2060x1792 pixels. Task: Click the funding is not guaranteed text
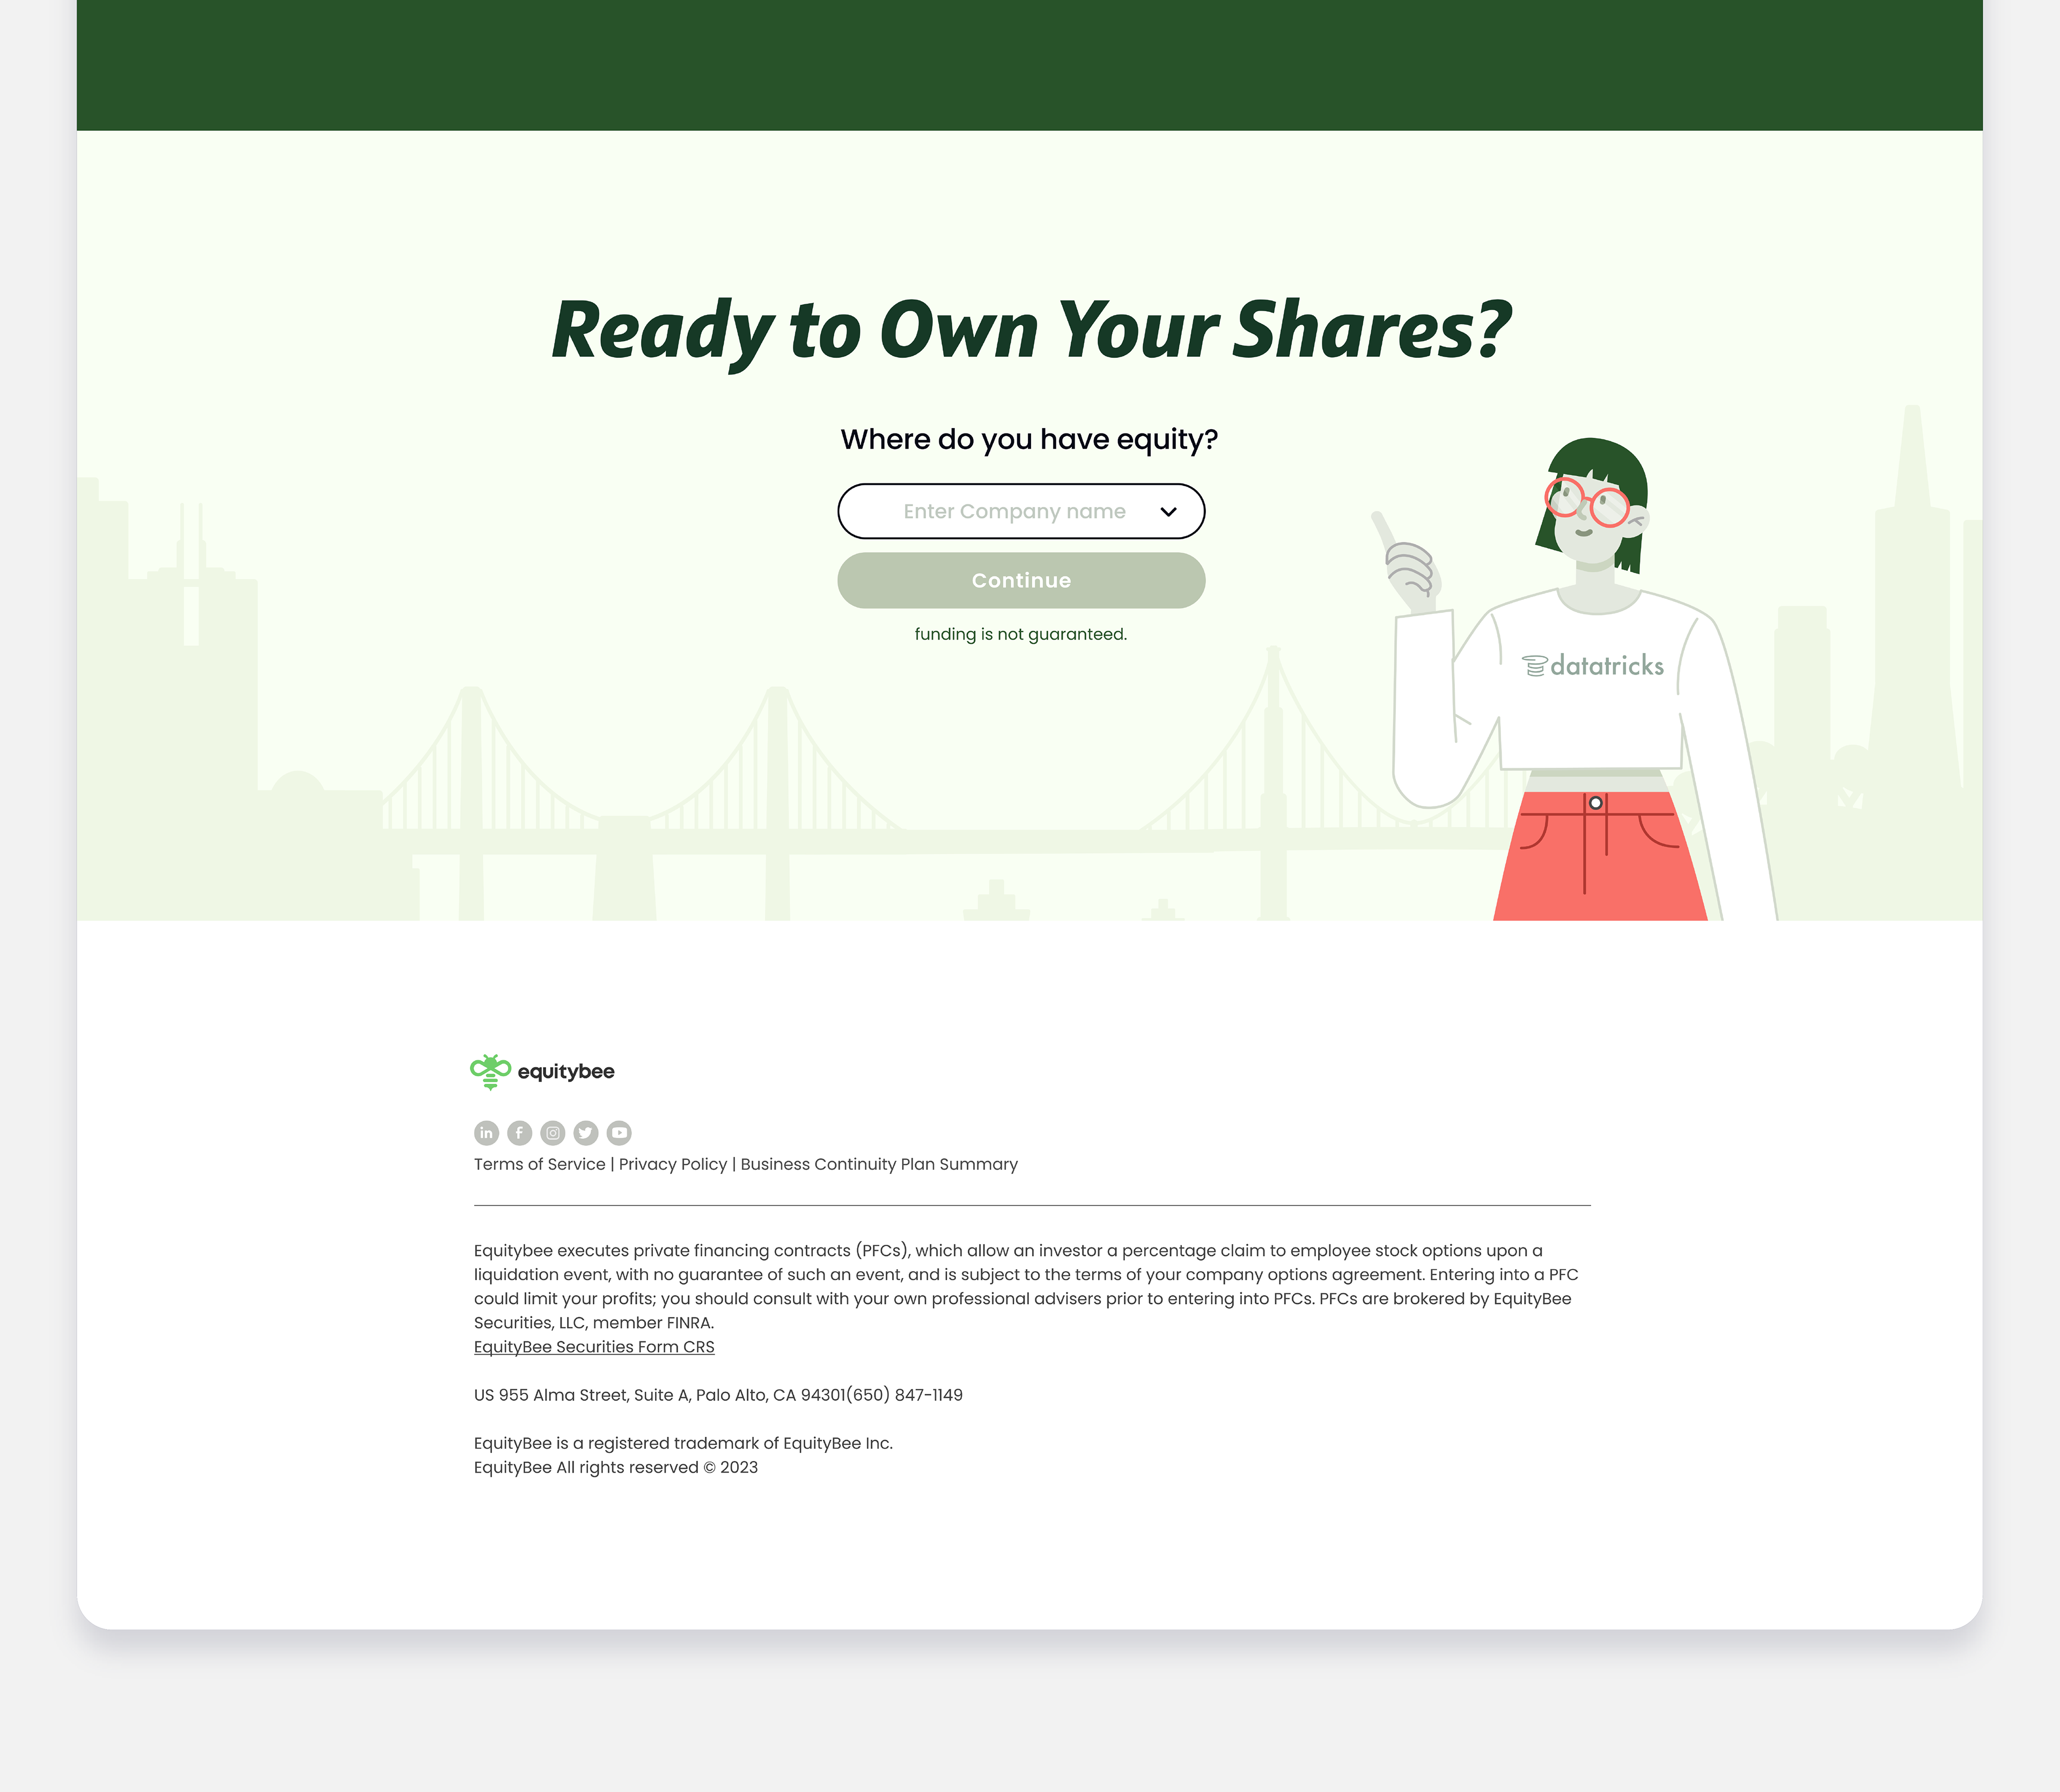1020,634
